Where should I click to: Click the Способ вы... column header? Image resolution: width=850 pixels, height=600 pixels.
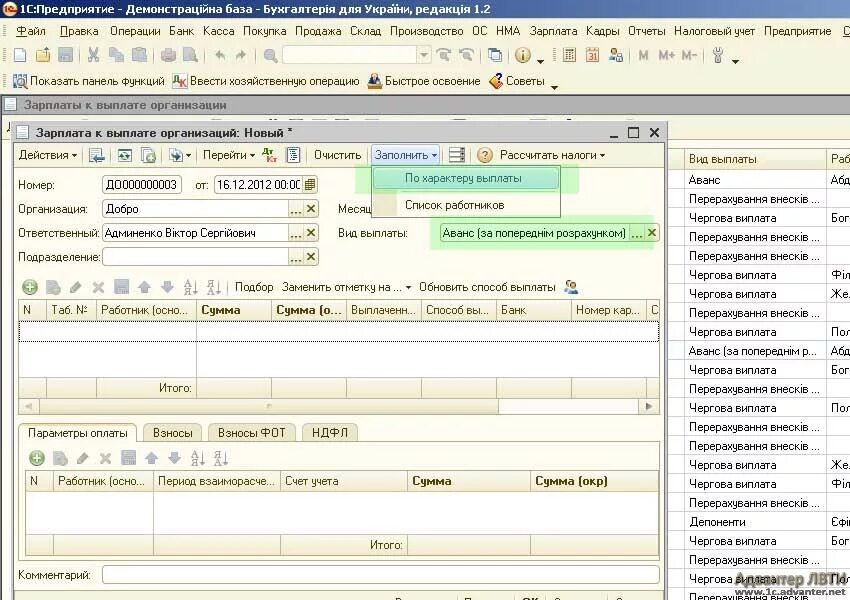click(x=459, y=310)
